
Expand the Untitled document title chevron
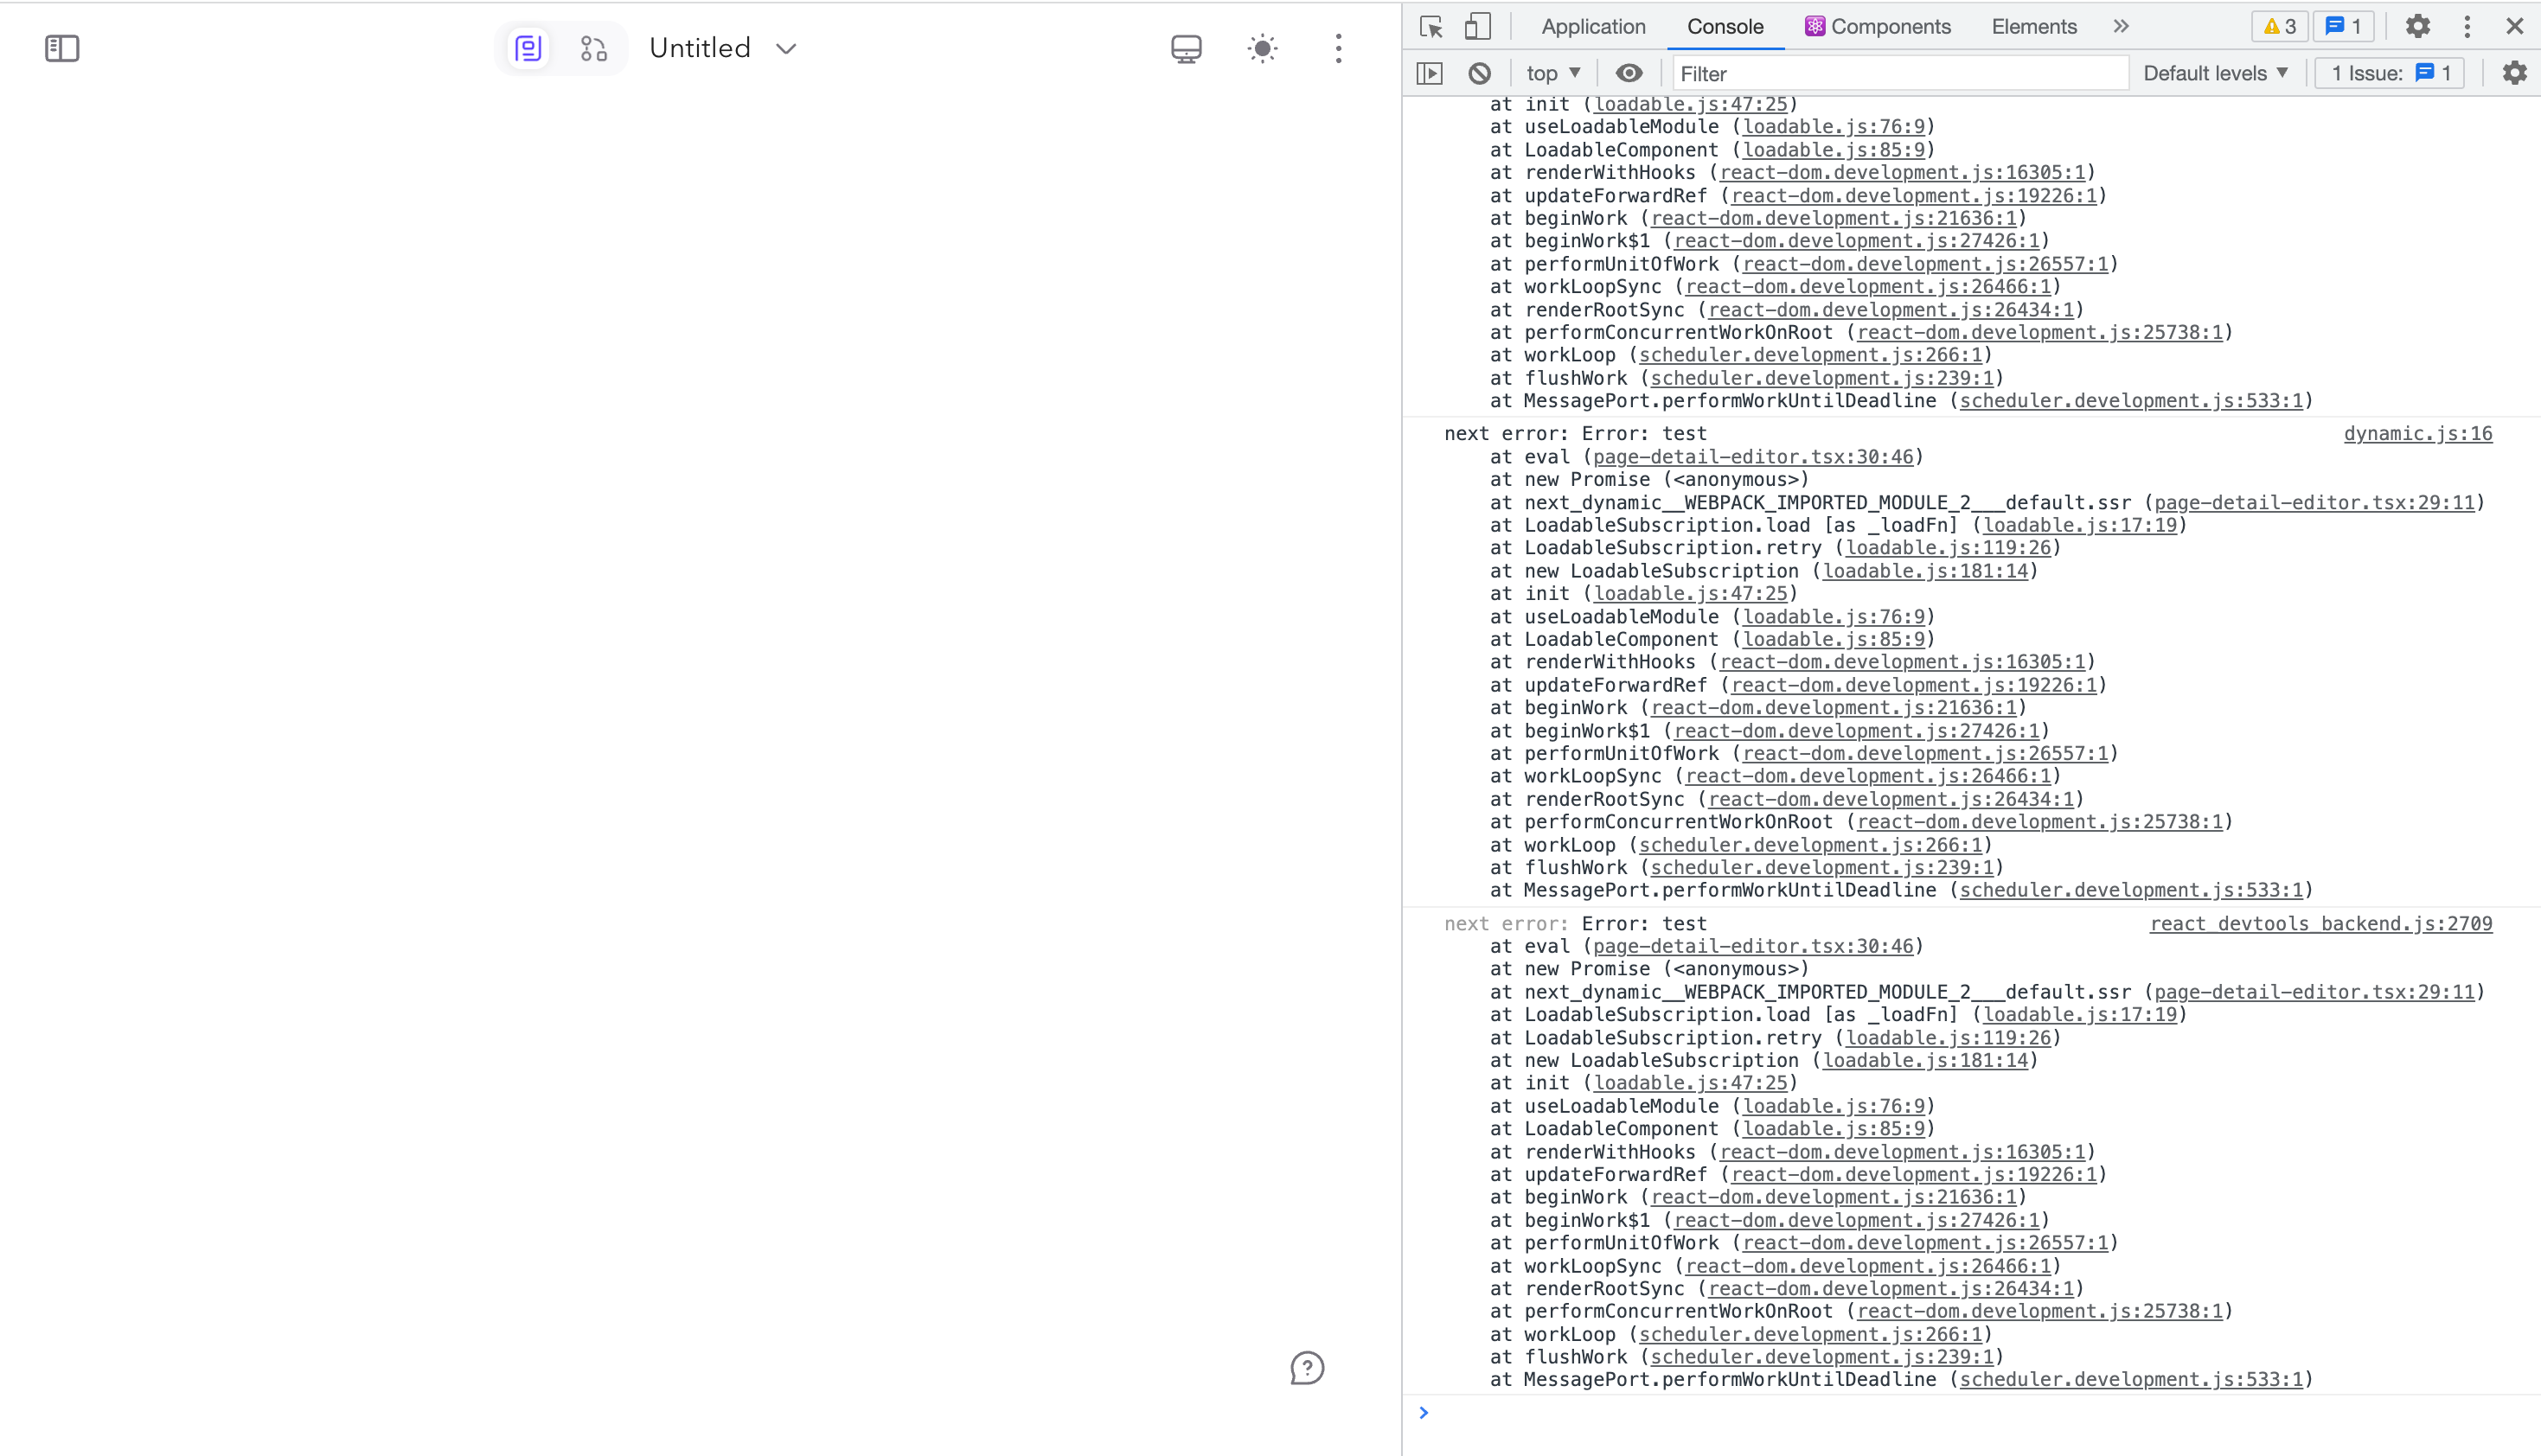coord(786,48)
